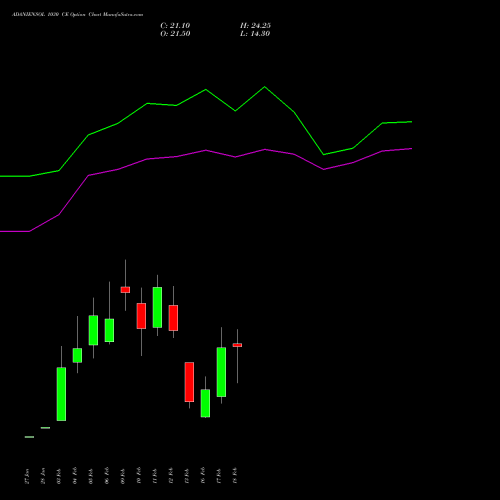This screenshot has height=500, width=500.
Task: Click the red candle body above 10 Feb
Action: pyautogui.click(x=141, y=316)
